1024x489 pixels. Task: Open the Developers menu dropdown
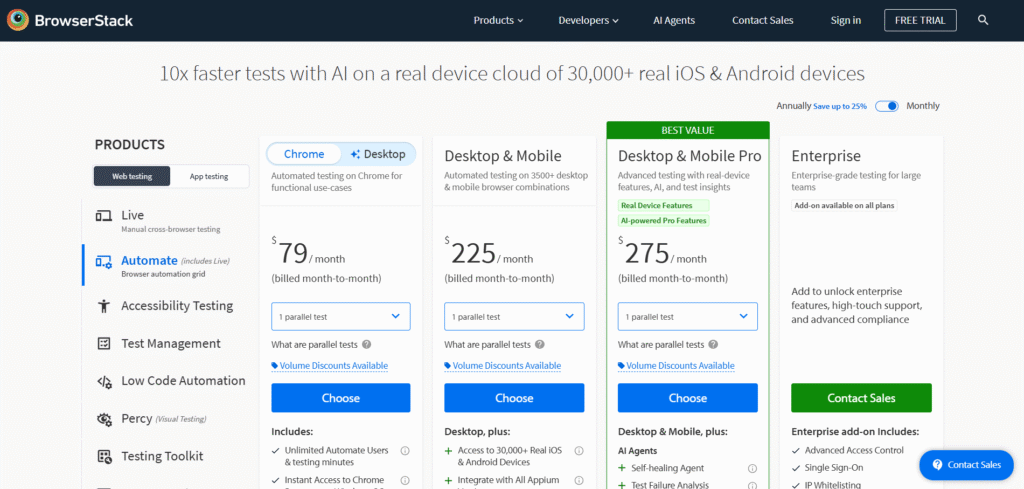[588, 20]
